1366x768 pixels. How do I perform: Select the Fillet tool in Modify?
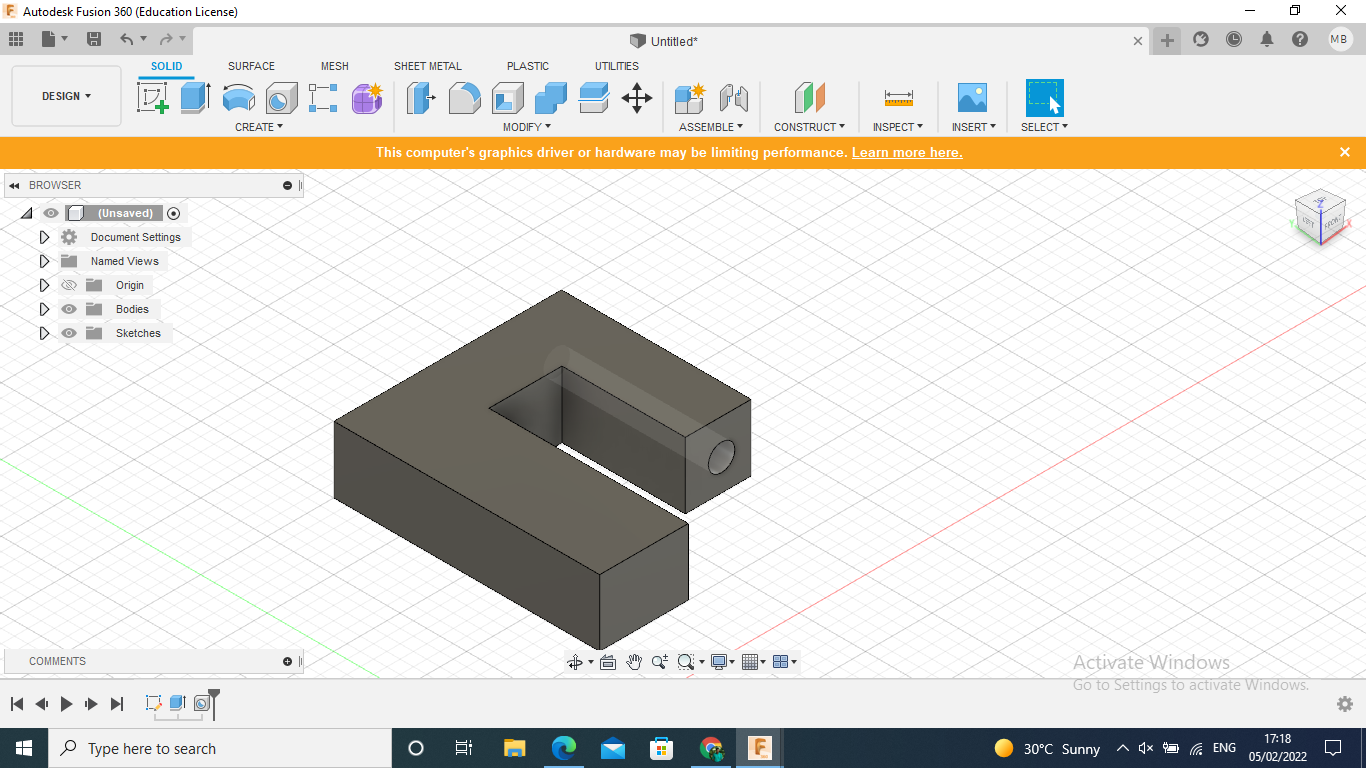465,98
